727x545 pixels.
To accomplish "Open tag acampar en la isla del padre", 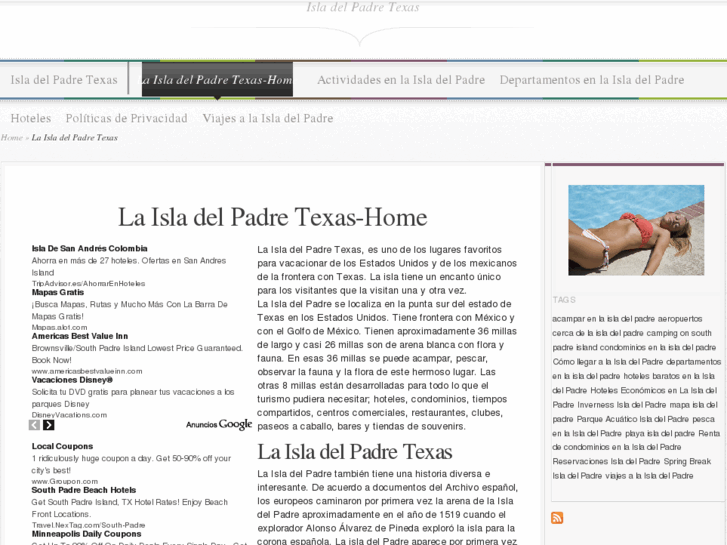I will pos(604,319).
